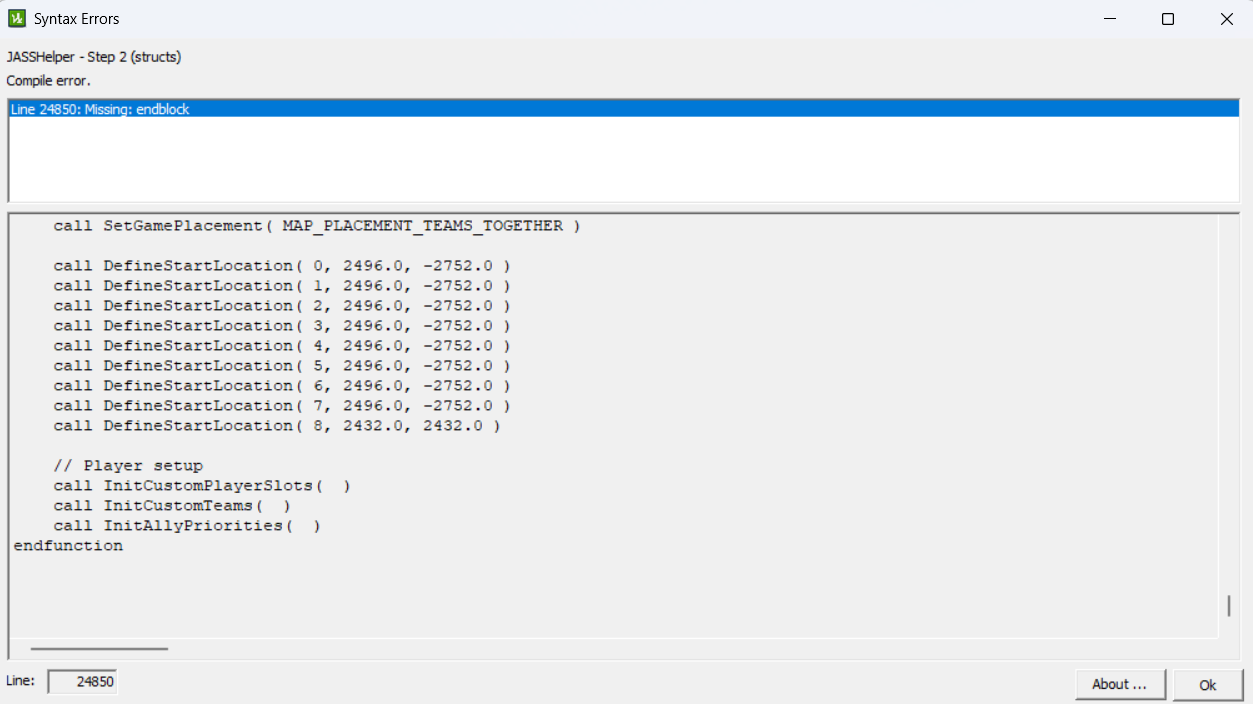
Task: Click the endfunction line
Action: (68, 546)
